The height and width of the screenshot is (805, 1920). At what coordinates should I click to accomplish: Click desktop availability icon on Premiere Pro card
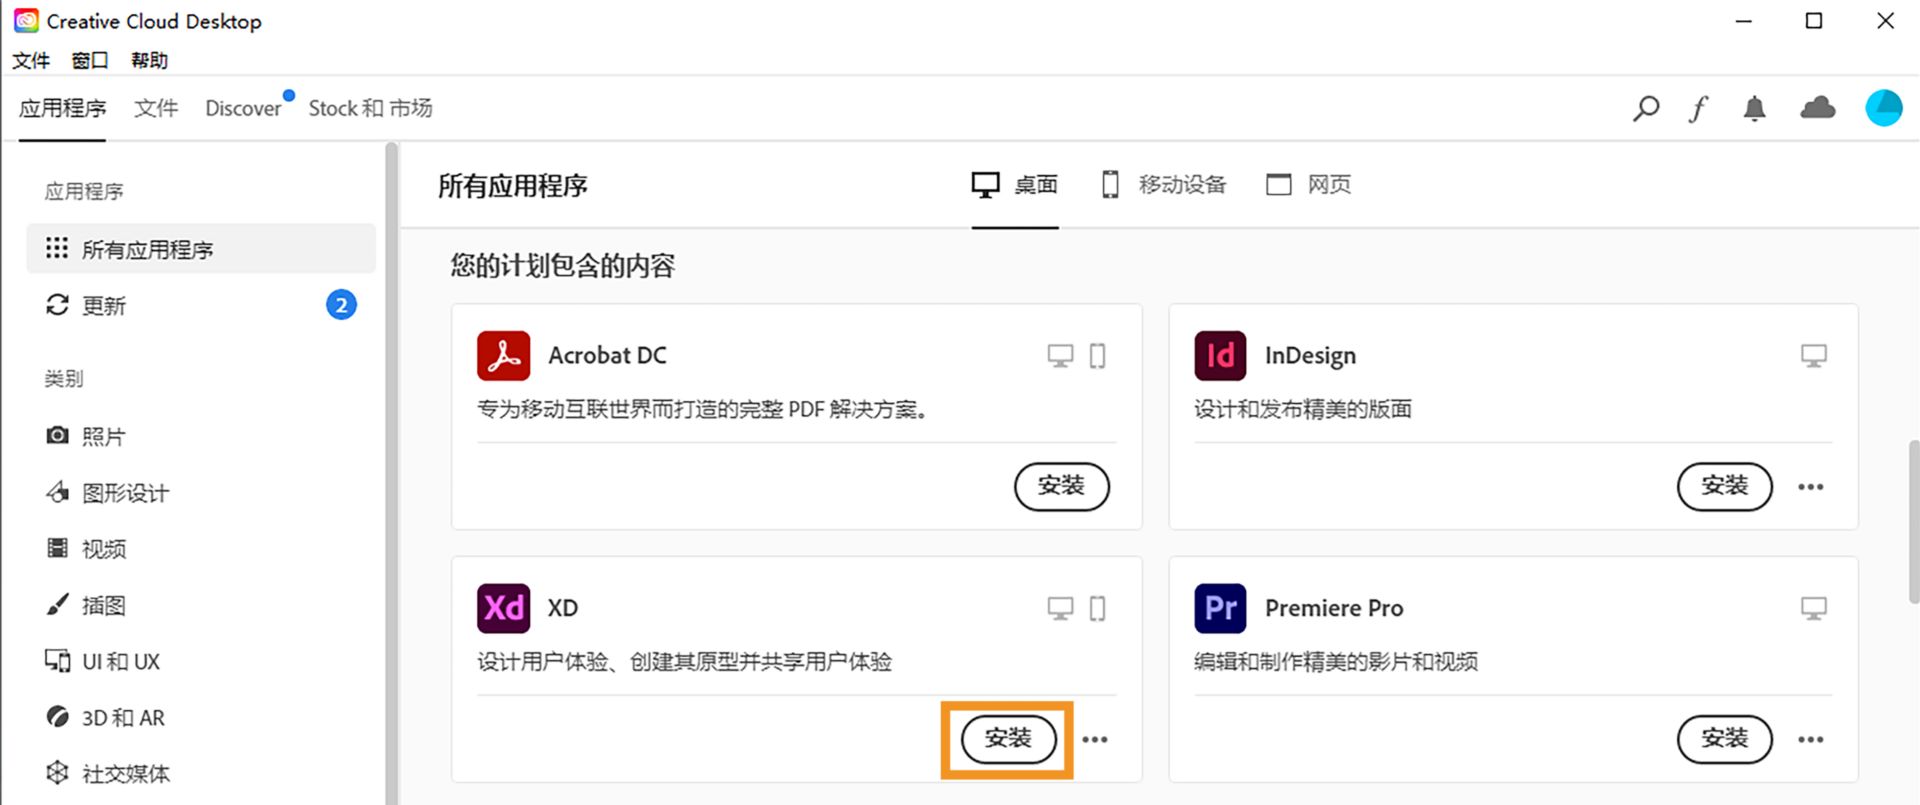1814,609
